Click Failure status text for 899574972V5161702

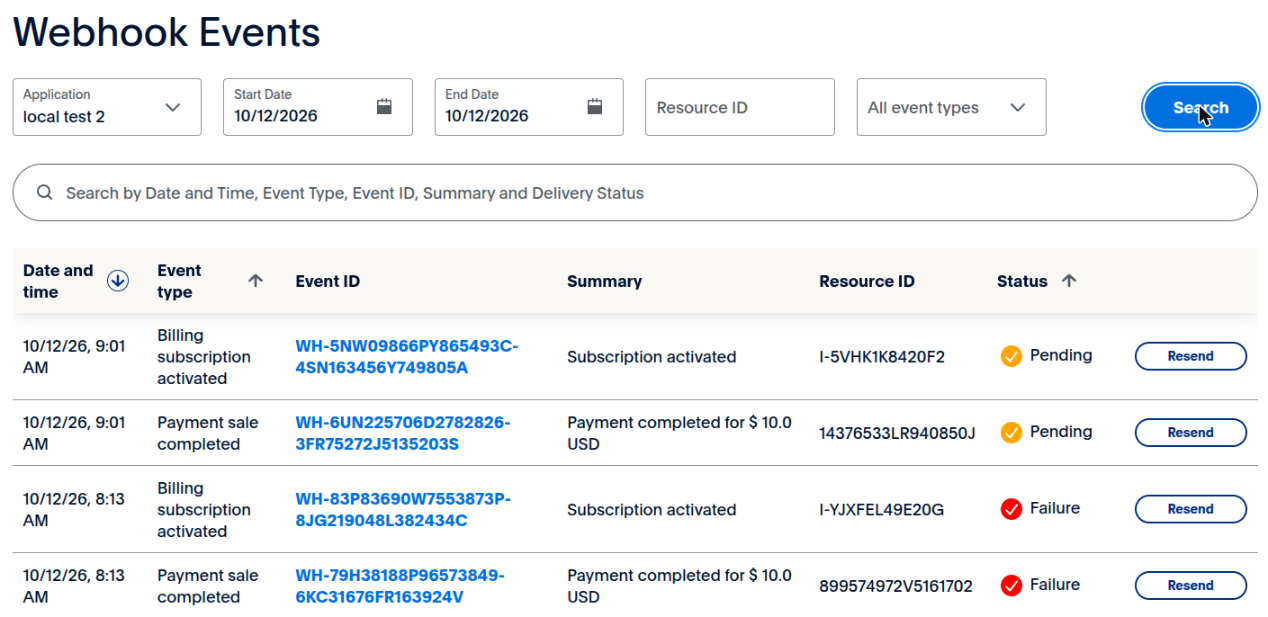1055,584
